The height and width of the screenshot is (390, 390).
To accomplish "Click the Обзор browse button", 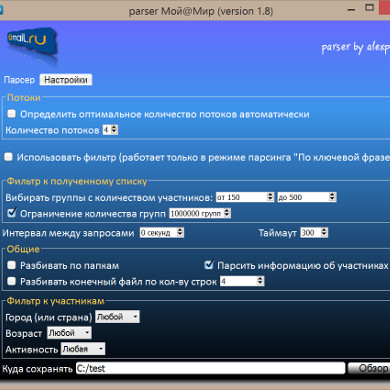I will [x=369, y=368].
